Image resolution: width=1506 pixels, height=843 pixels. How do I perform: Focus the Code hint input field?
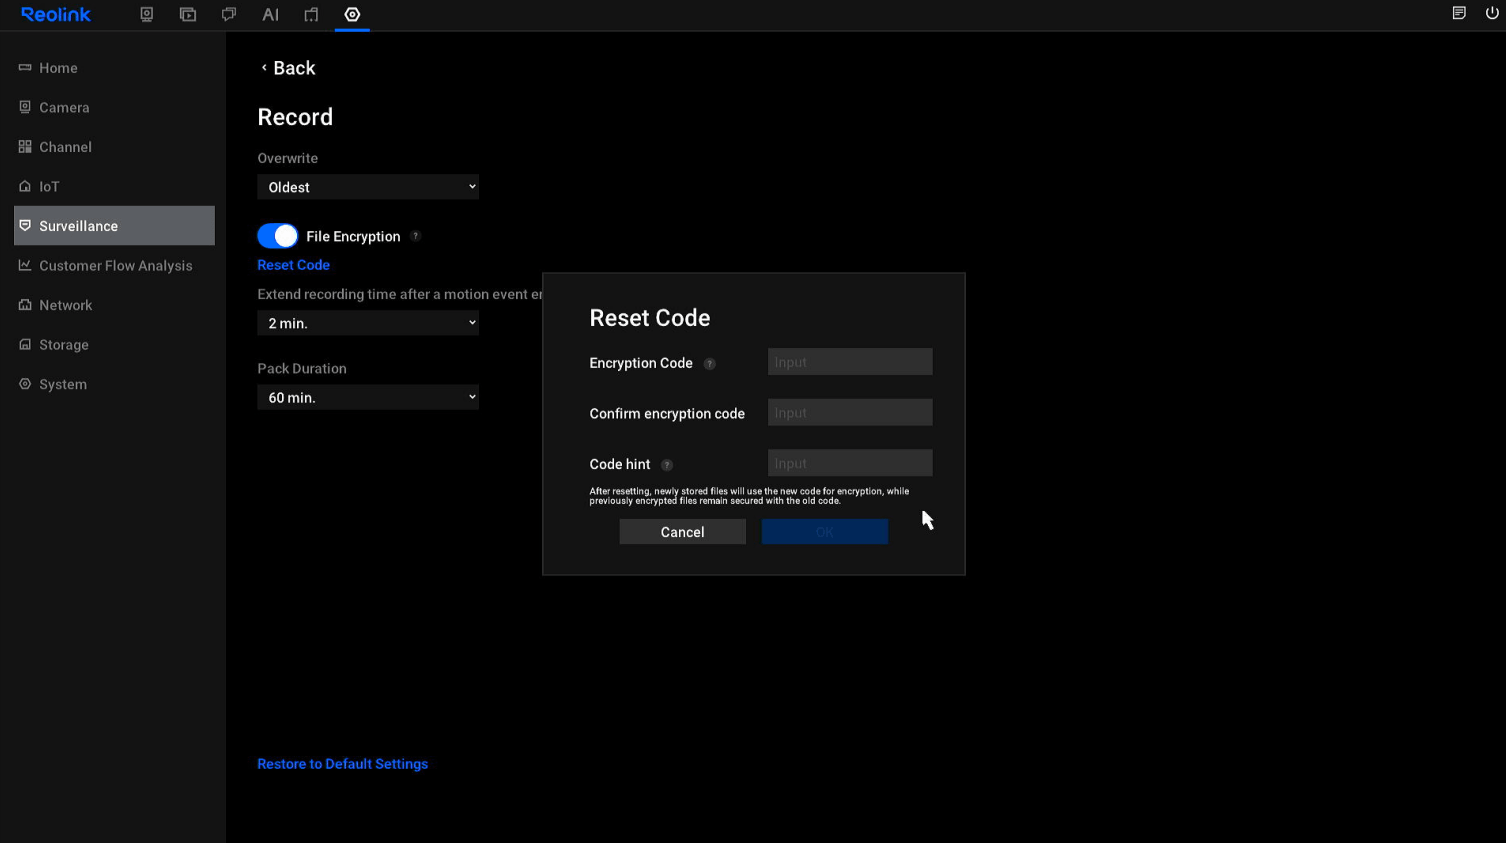[850, 463]
